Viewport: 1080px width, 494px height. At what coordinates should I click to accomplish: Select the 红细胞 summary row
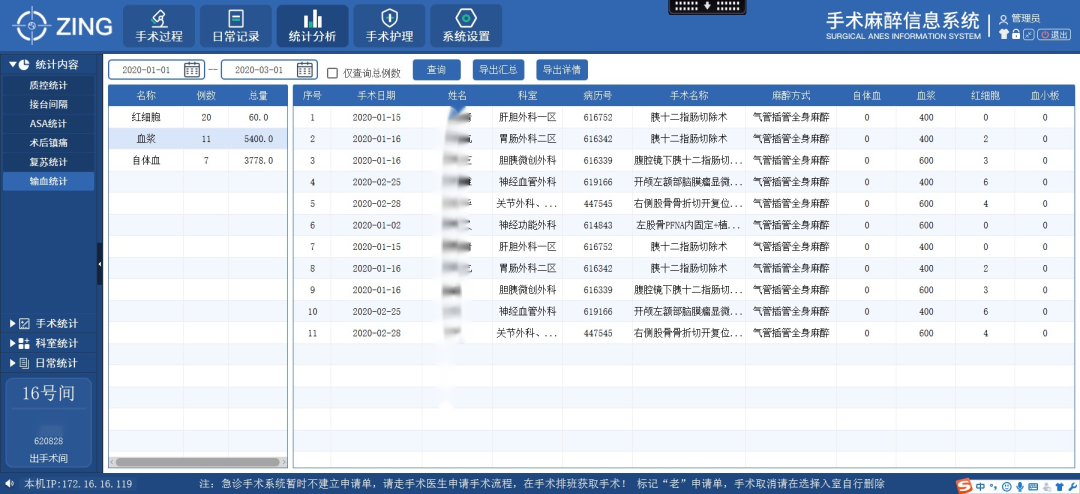point(198,117)
